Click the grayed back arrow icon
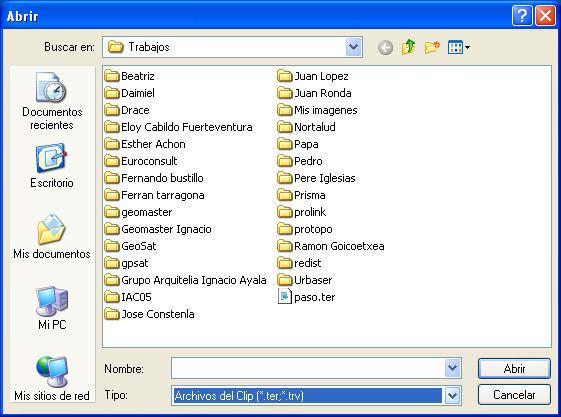The image size is (561, 417). tap(385, 47)
